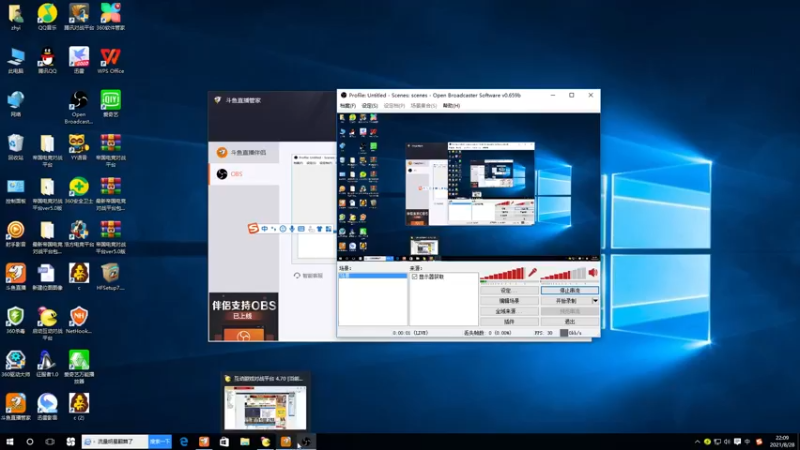Open the 360驱动大师 desktop icon
Viewport: 800px width, 450px height.
pos(15,364)
